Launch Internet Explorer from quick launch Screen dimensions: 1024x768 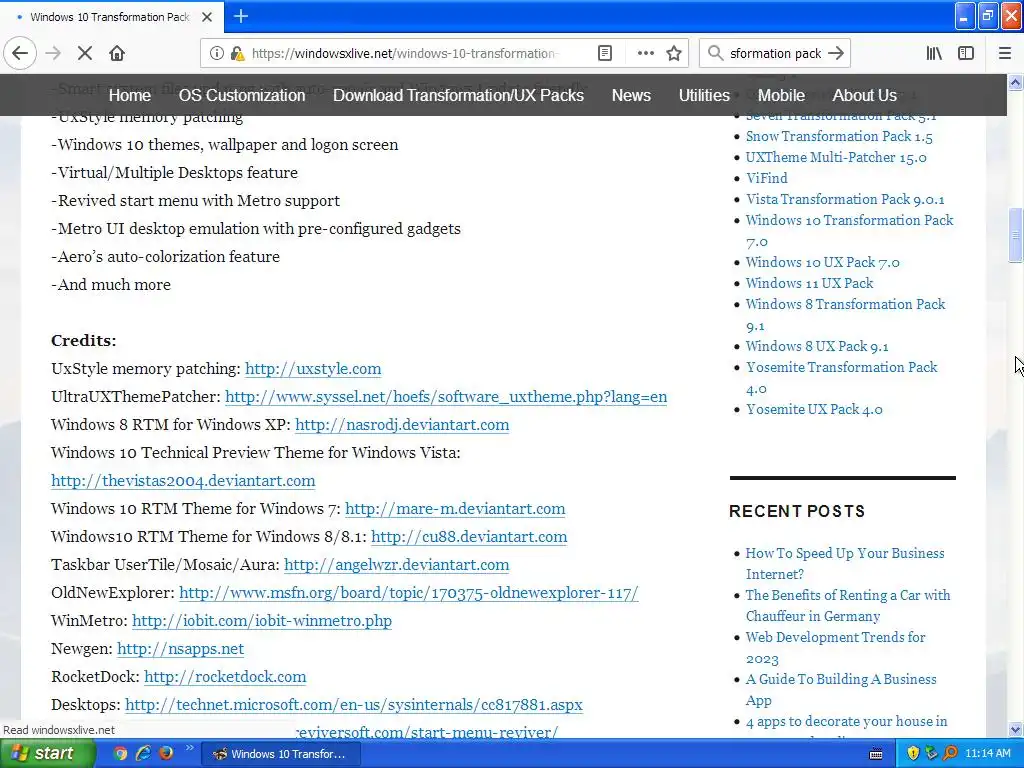tap(143, 753)
